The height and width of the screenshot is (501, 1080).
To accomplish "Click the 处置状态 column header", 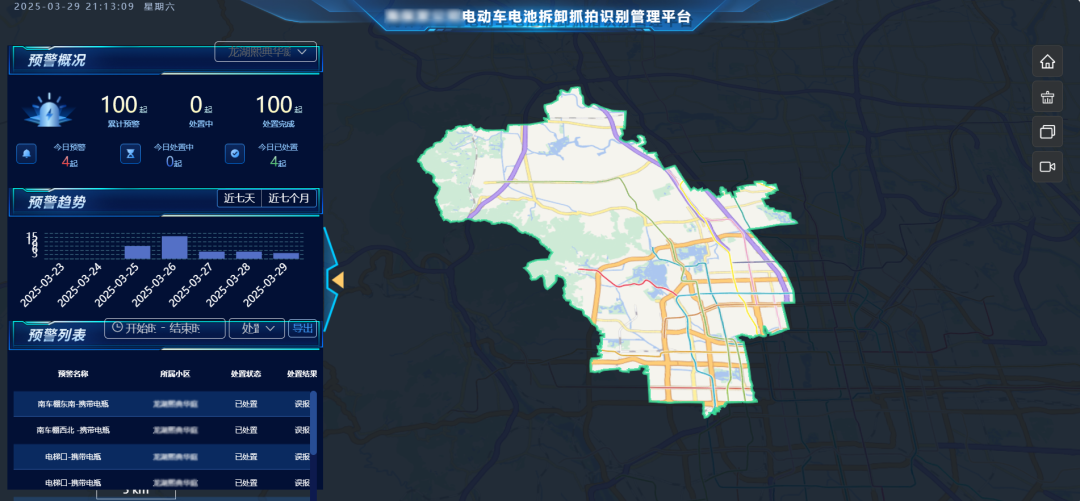I will coord(246,374).
